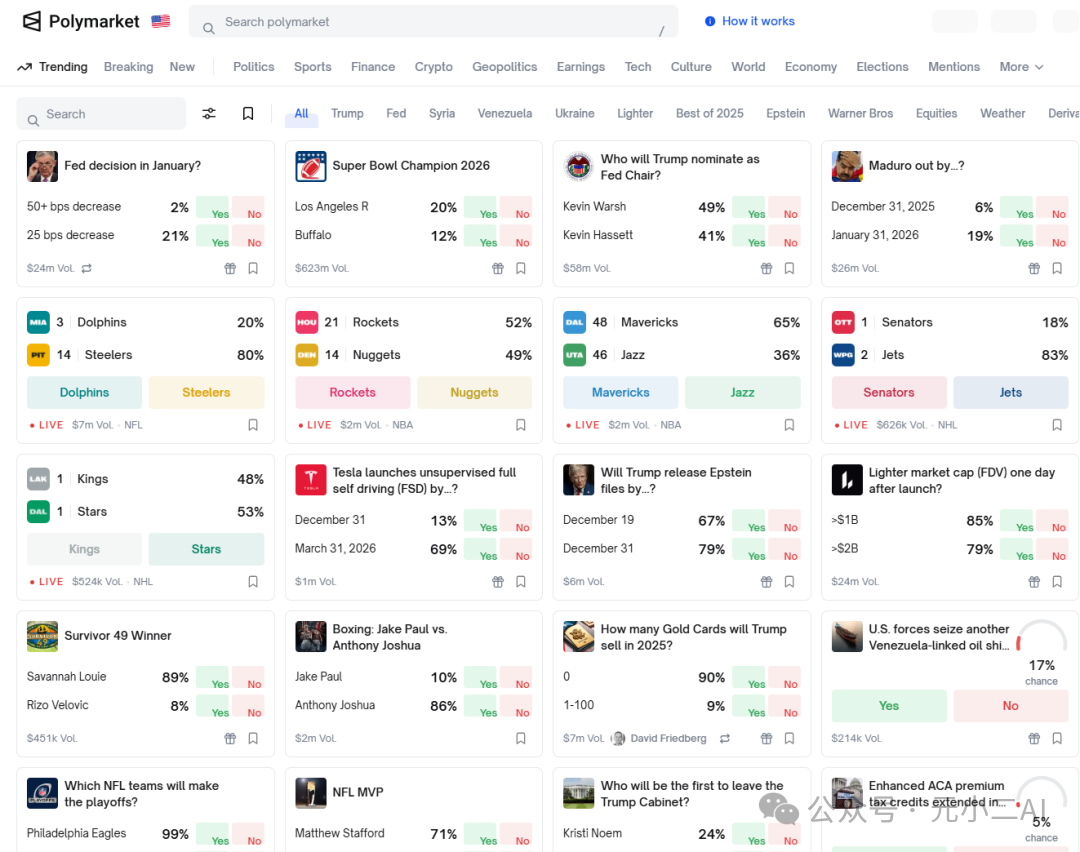Select the All topic filter

click(x=302, y=114)
